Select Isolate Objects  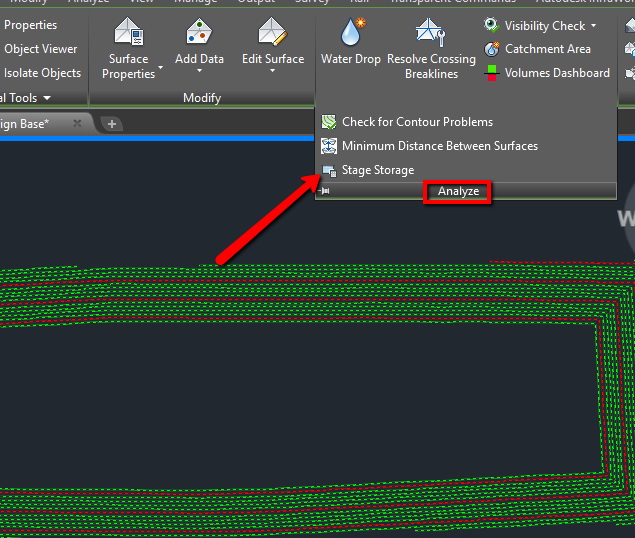point(42,73)
